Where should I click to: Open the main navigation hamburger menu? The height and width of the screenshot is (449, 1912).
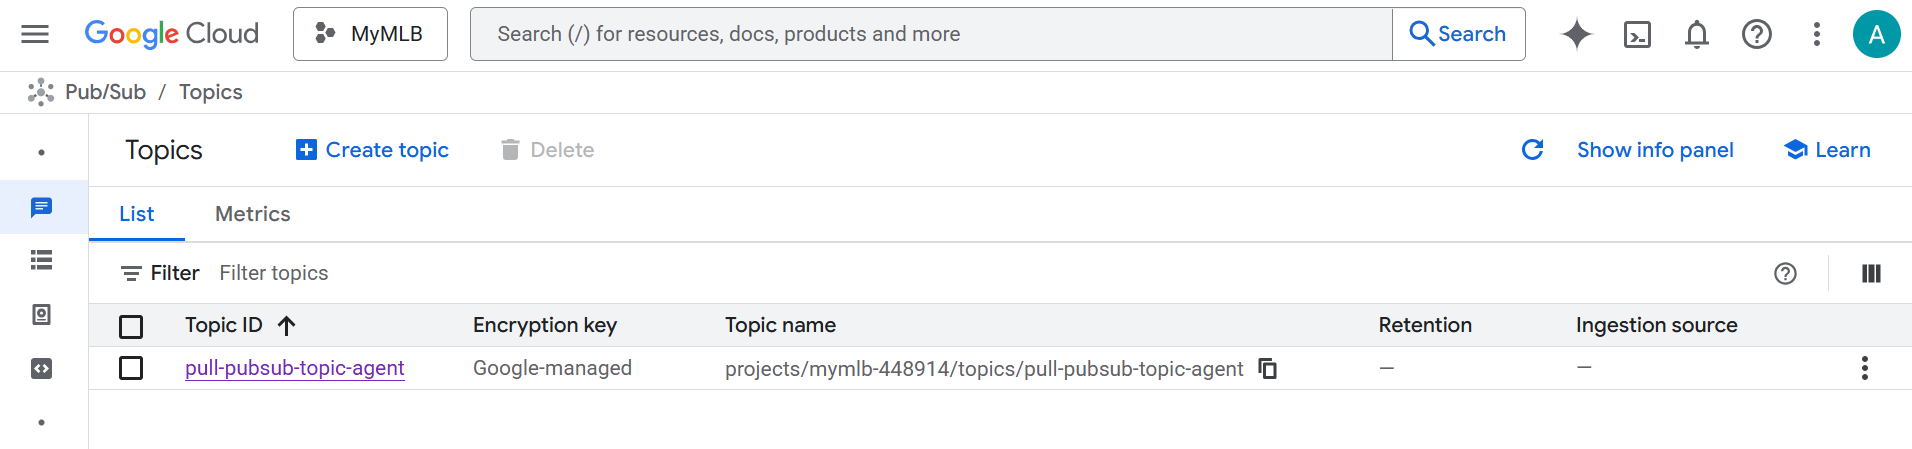[x=35, y=34]
